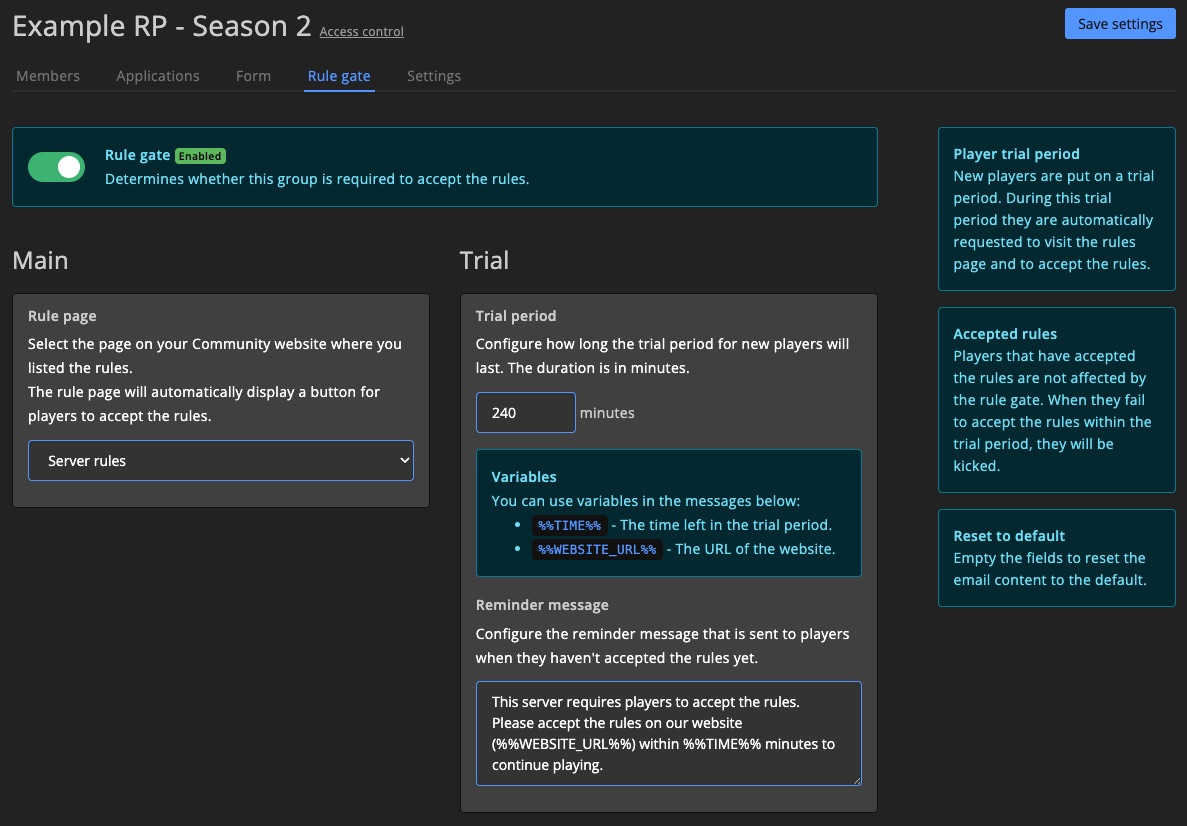
Task: Click the Save settings button
Action: click(1119, 25)
